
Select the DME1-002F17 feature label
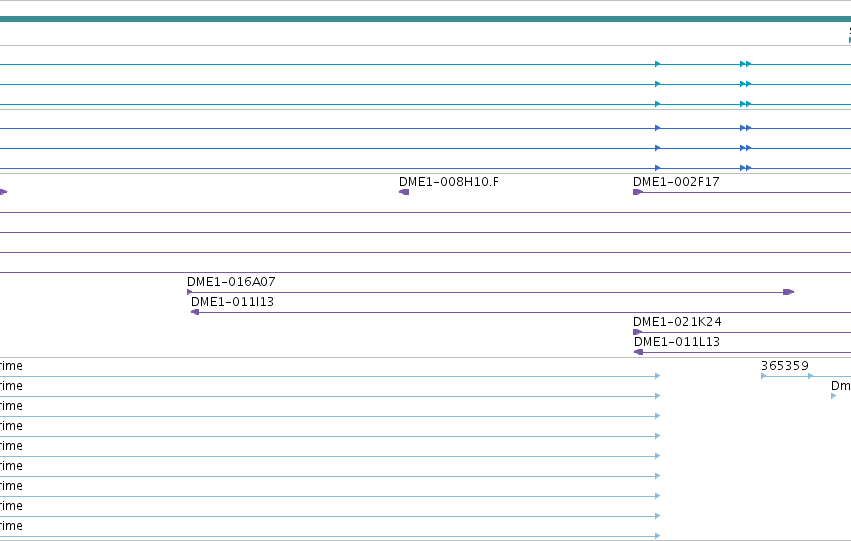click(676, 182)
